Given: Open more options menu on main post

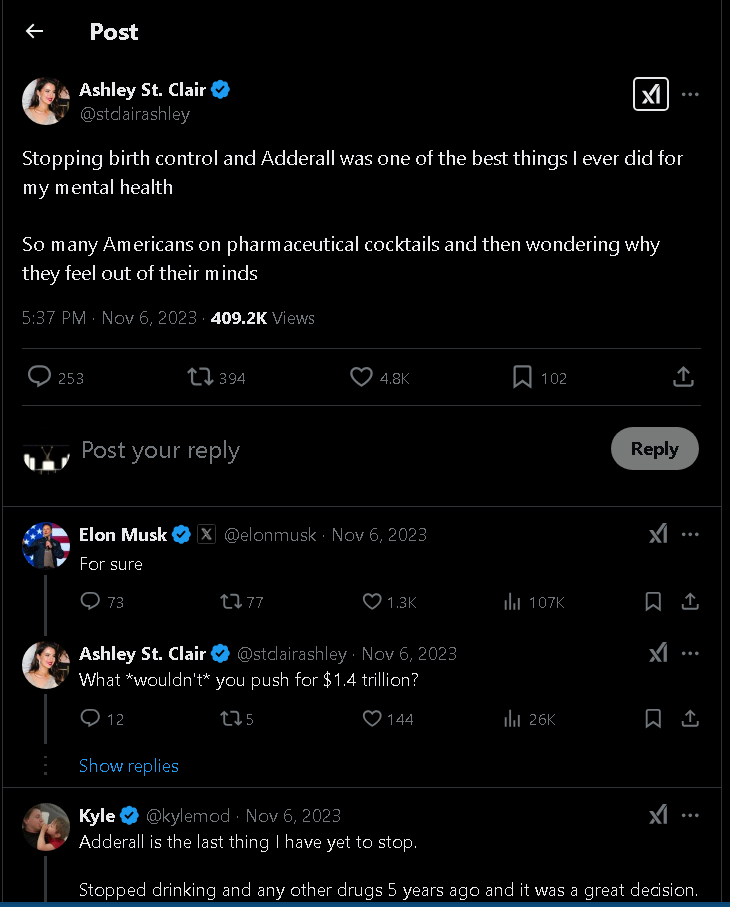Looking at the screenshot, I should (x=690, y=95).
